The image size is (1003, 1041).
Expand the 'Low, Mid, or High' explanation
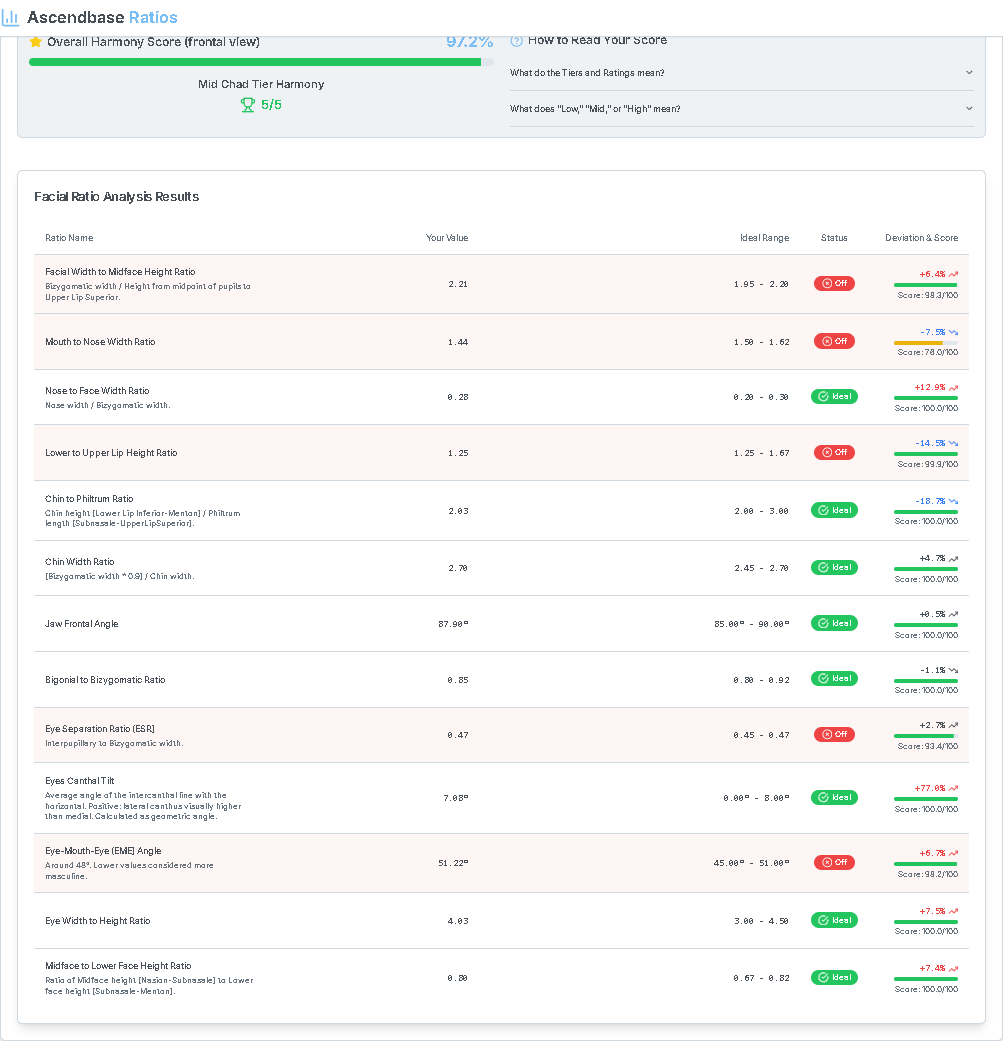tap(595, 108)
